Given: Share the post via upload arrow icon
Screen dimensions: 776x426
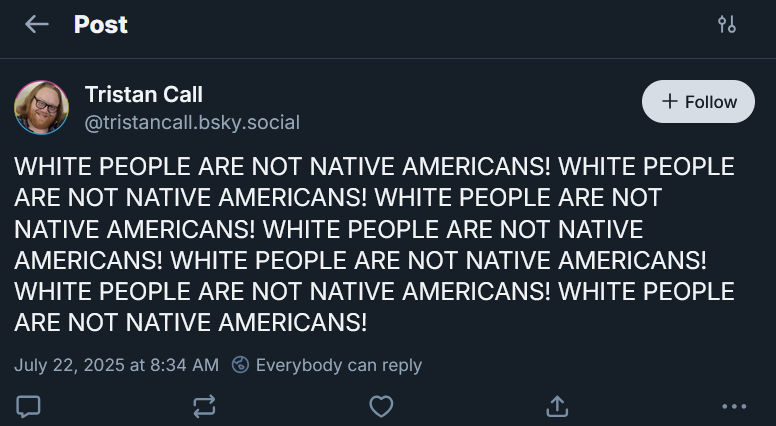Looking at the screenshot, I should click(557, 406).
